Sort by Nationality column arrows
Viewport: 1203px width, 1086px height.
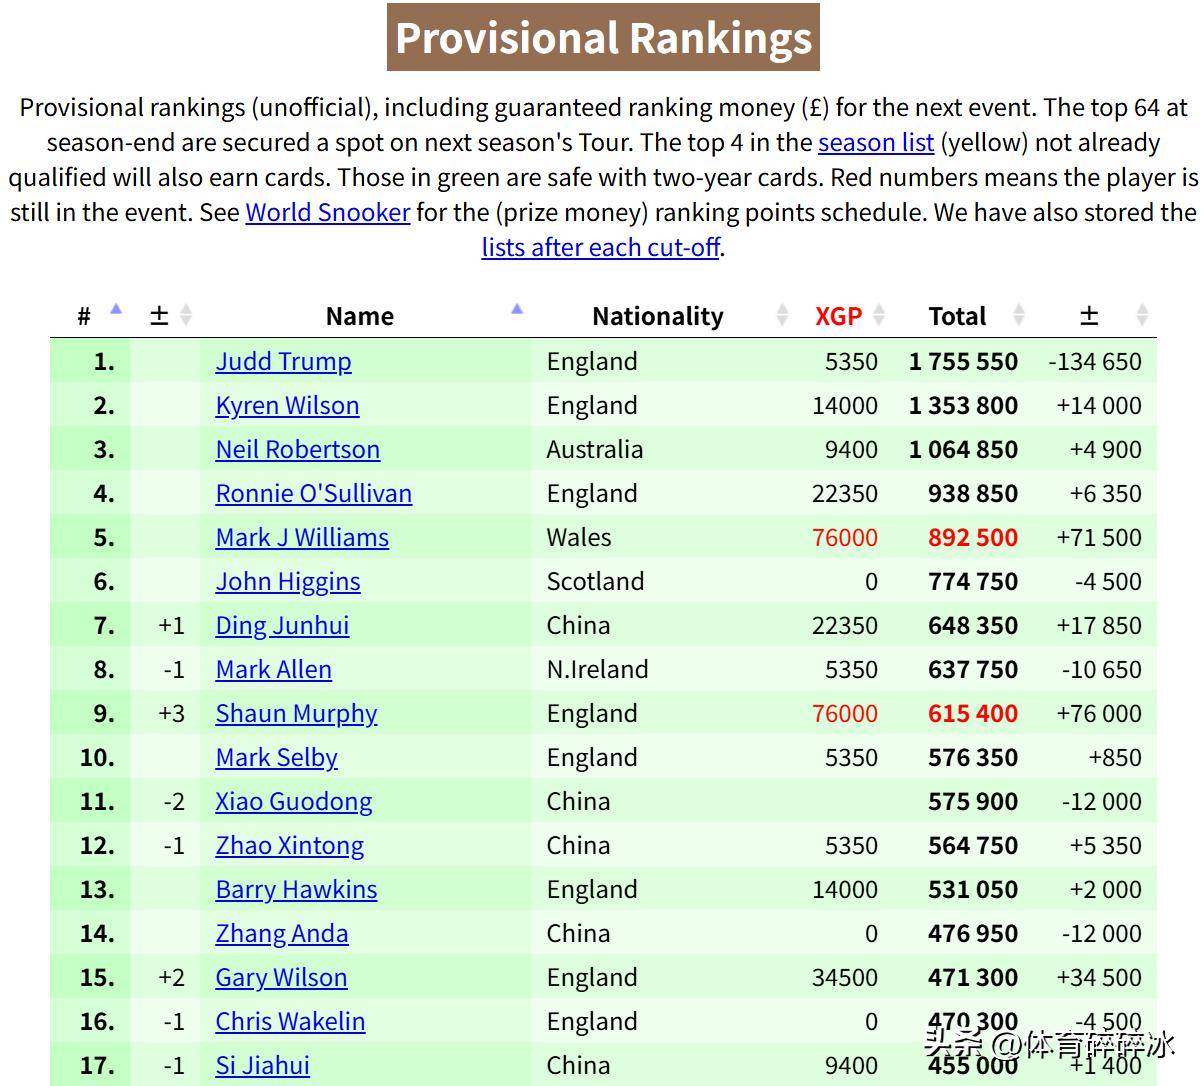[782, 316]
